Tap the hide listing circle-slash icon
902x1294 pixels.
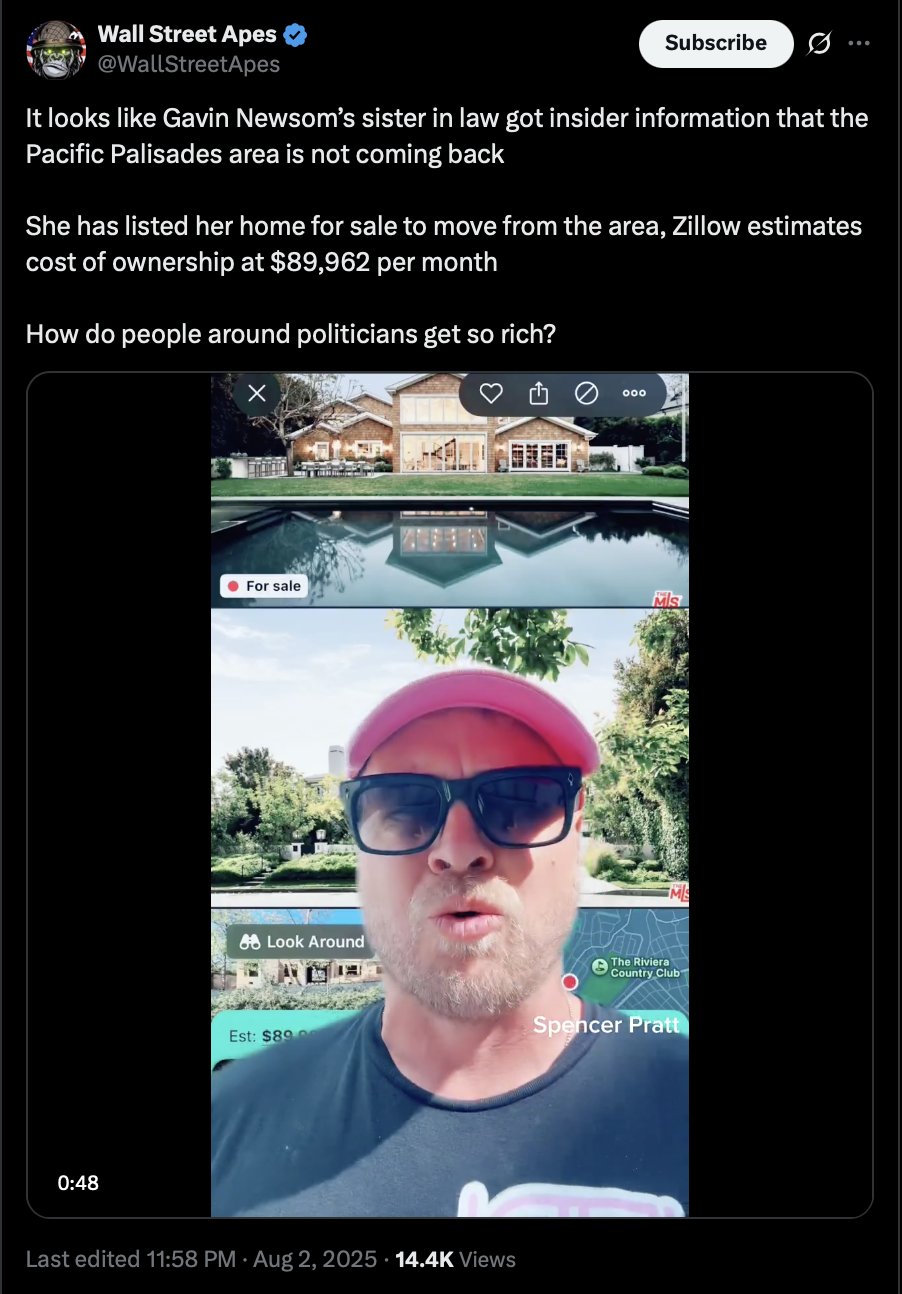587,393
